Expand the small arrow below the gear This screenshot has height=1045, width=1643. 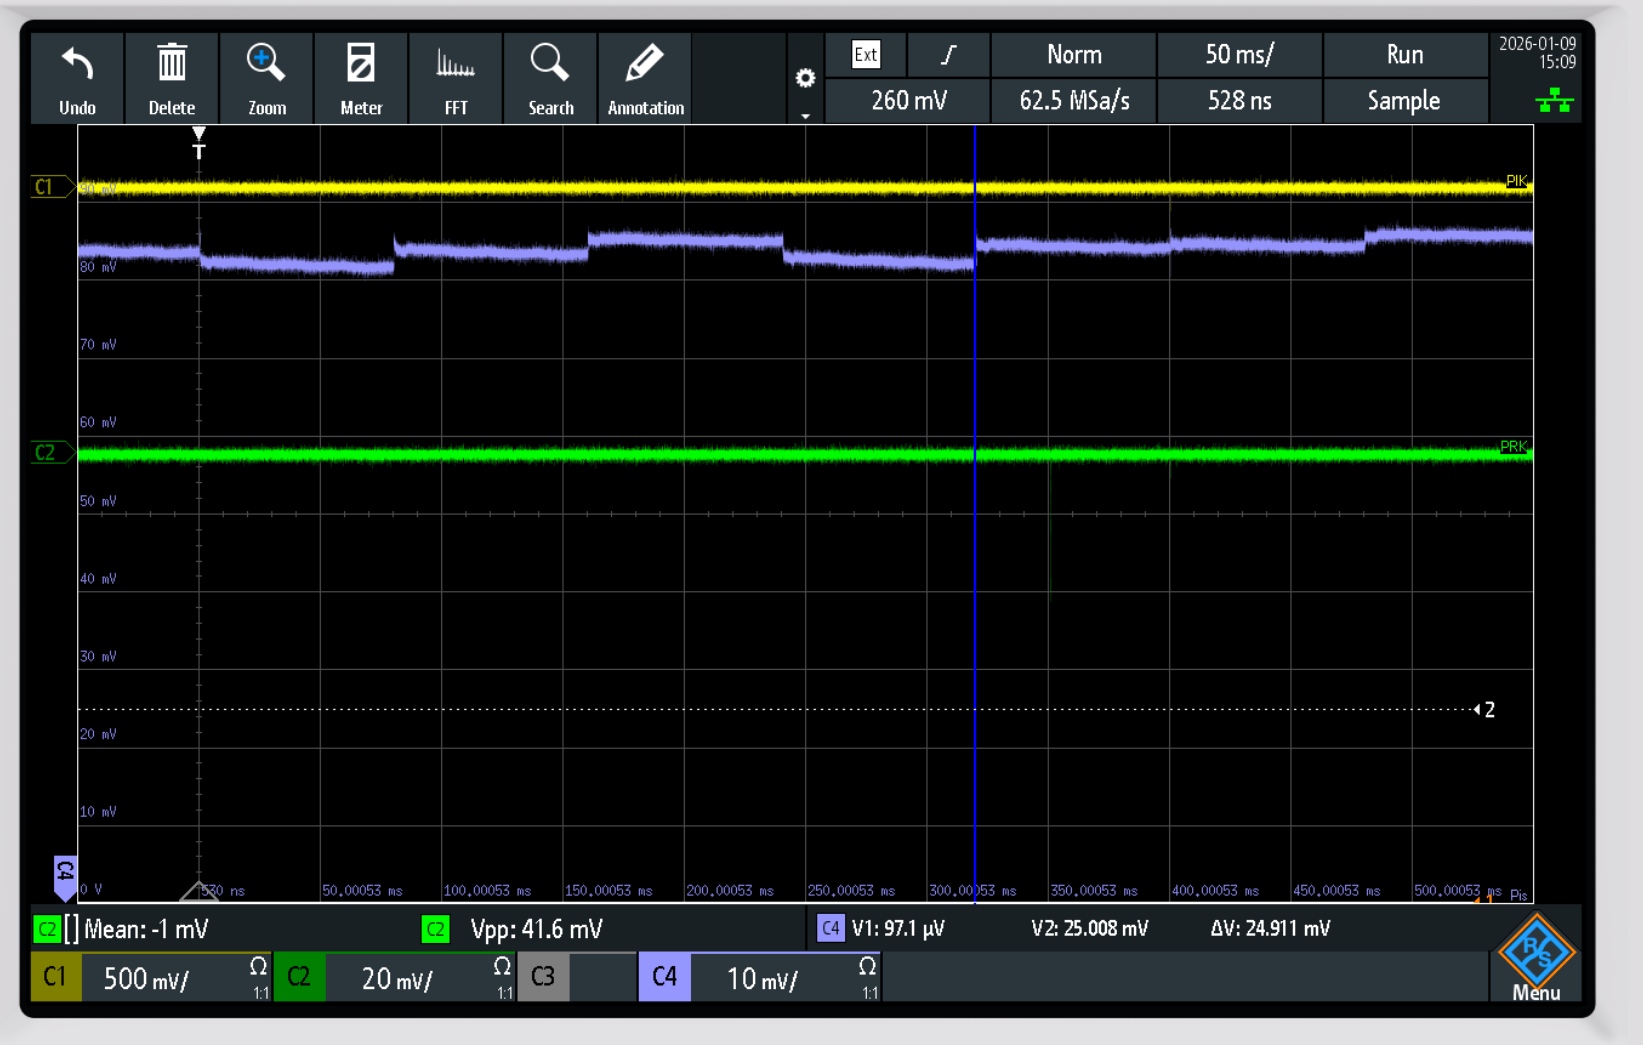tap(805, 116)
